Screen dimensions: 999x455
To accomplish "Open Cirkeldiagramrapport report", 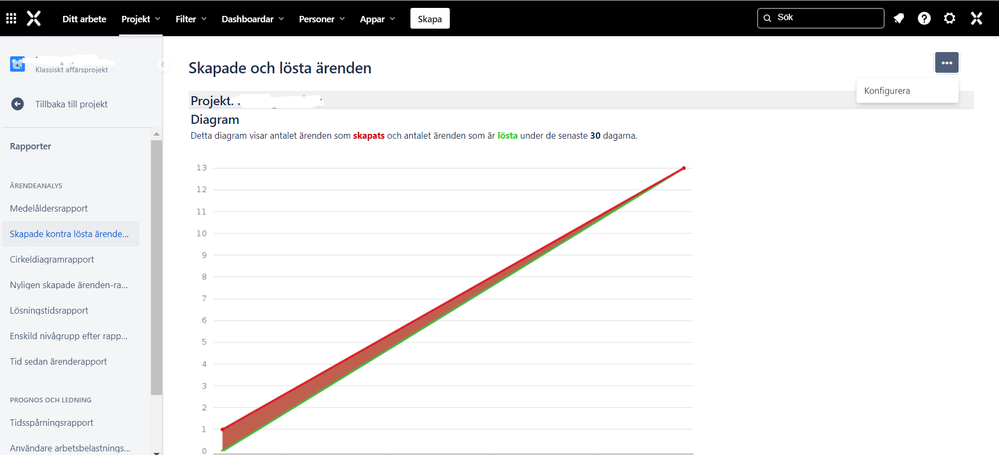I will pos(52,259).
